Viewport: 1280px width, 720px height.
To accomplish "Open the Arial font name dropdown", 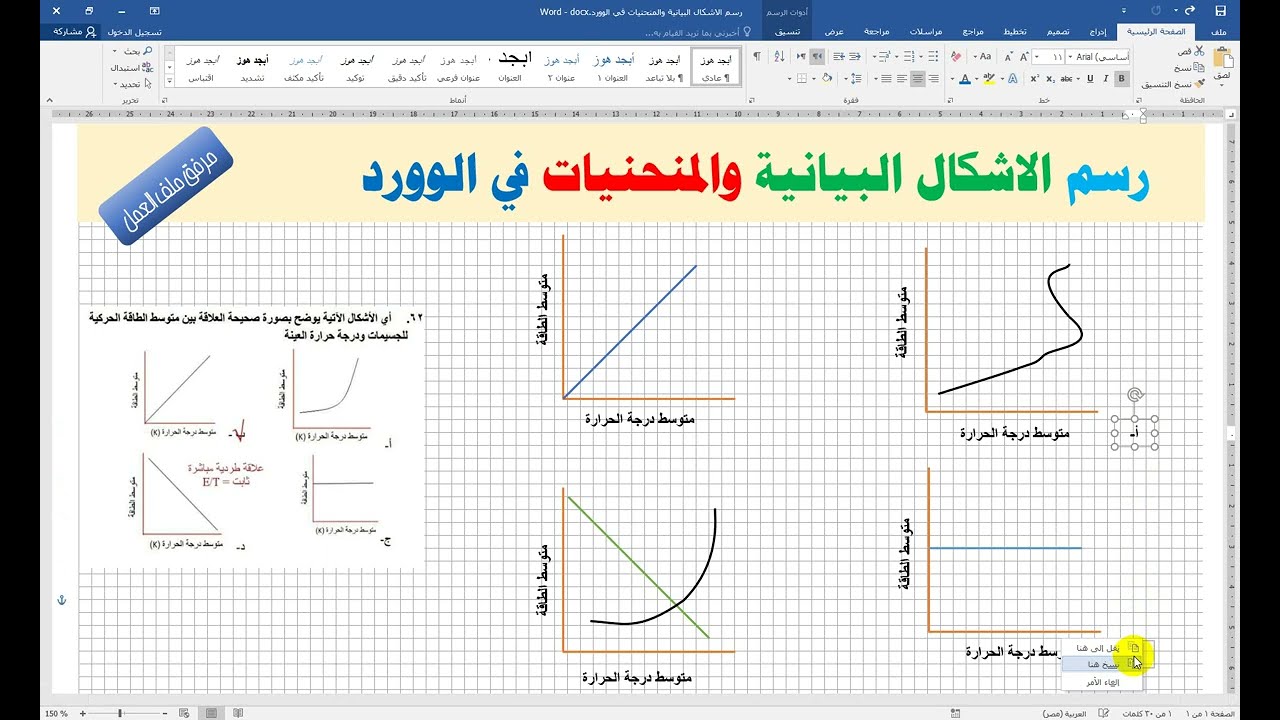I will (1070, 57).
